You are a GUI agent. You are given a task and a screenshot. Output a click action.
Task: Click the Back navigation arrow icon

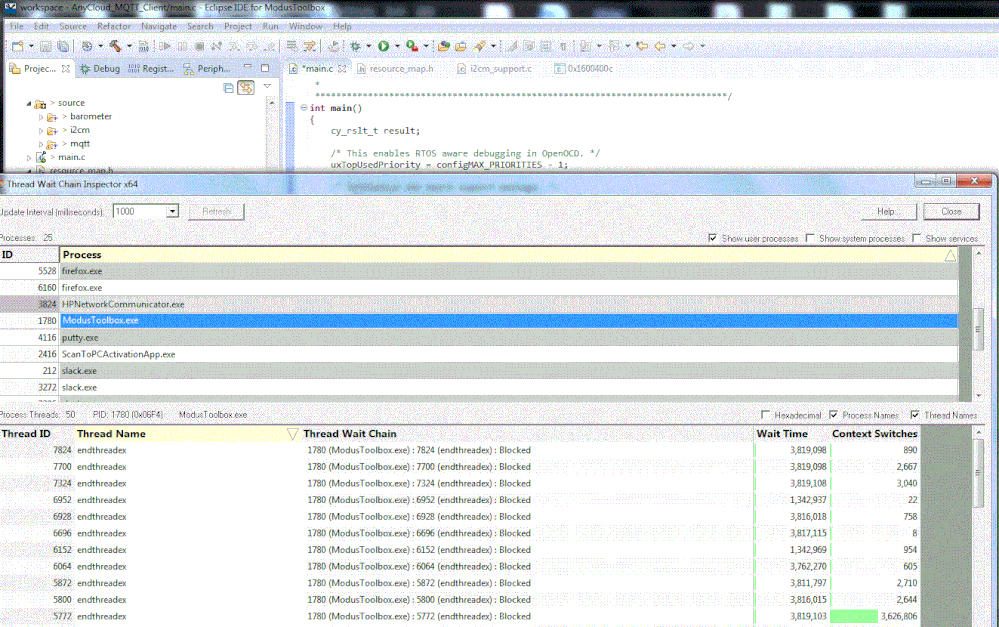click(x=660, y=46)
